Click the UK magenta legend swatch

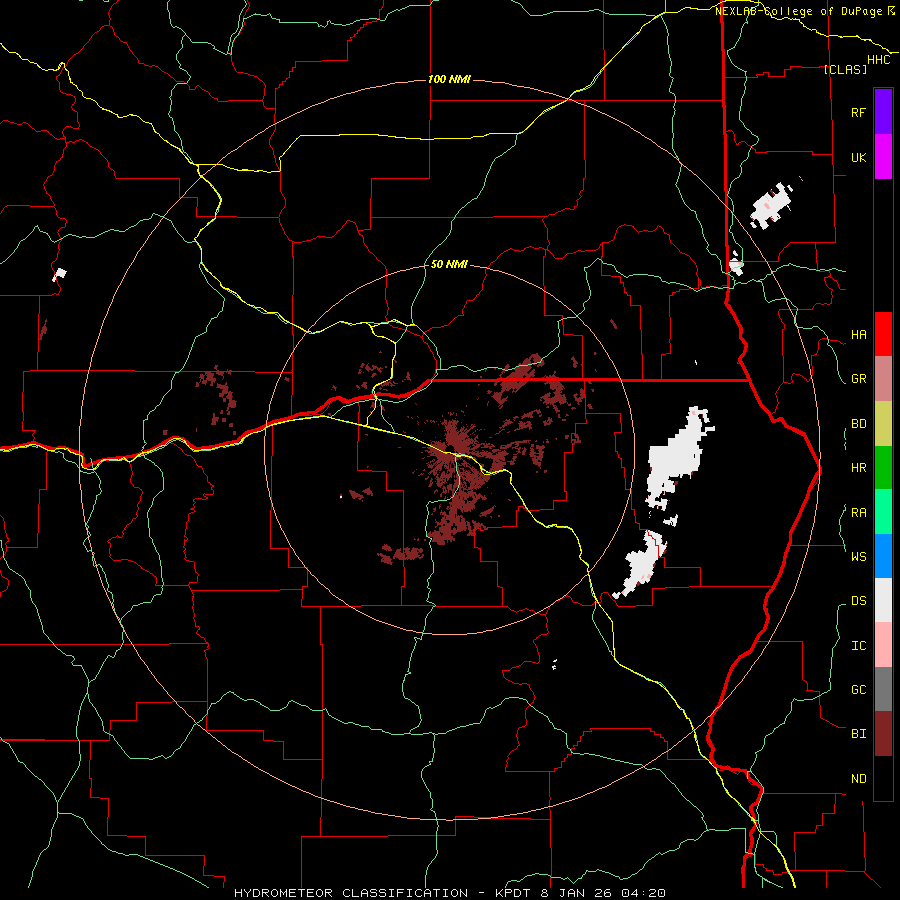(883, 157)
